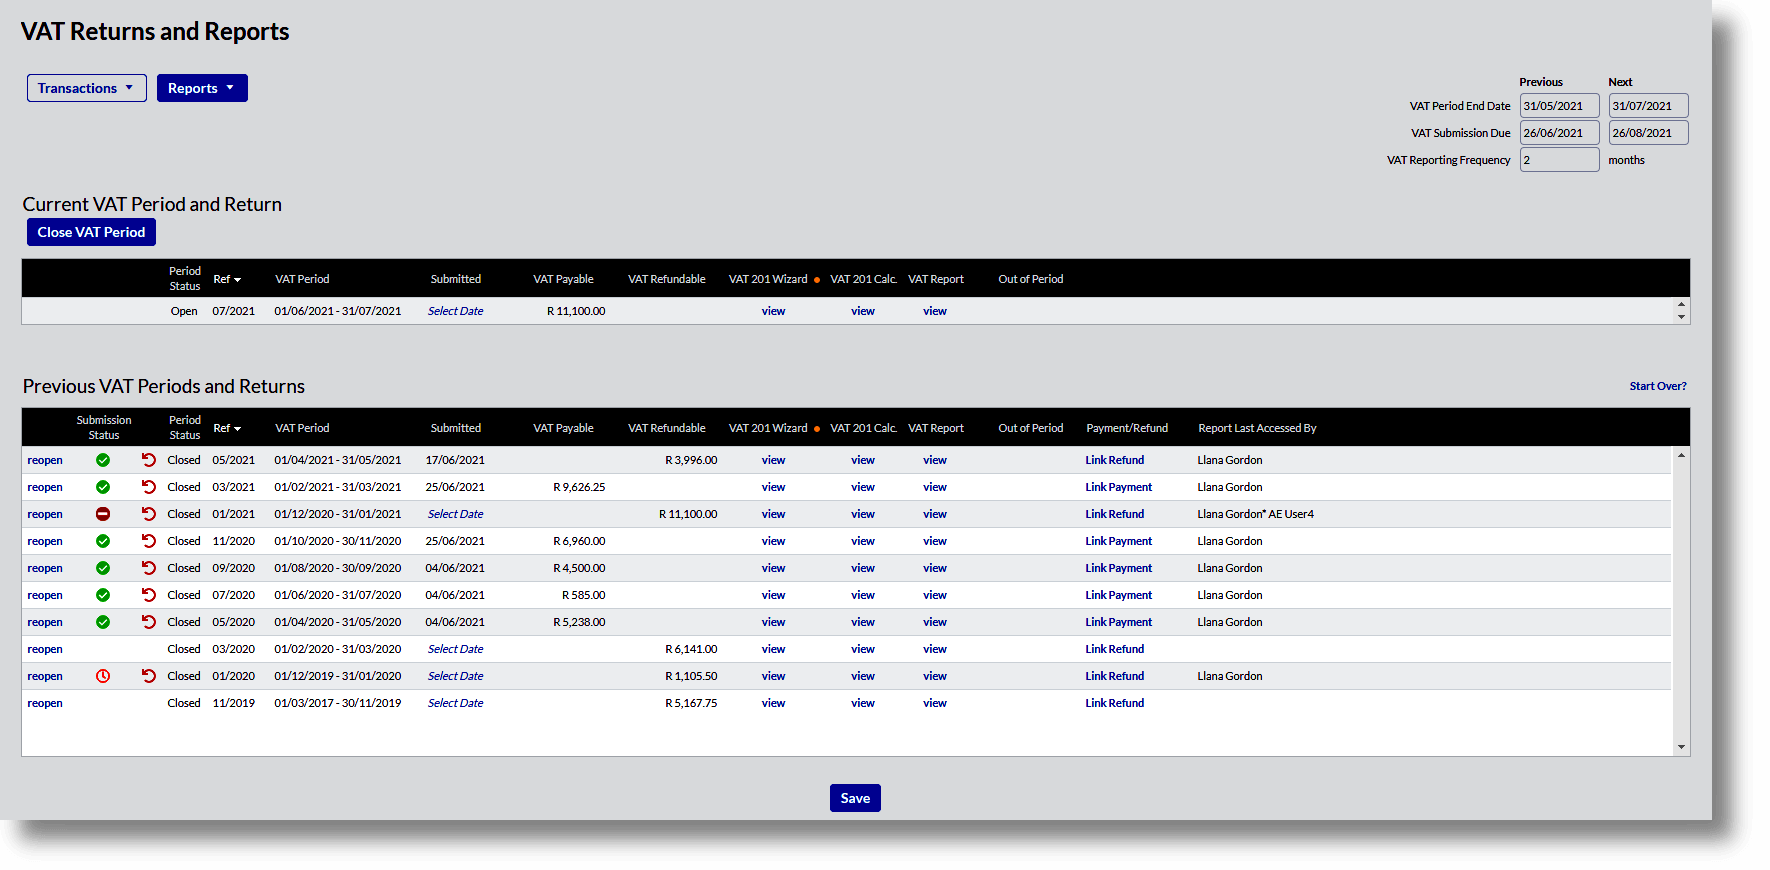
Task: Click red blocked status icon for 01/2021
Action: click(103, 514)
